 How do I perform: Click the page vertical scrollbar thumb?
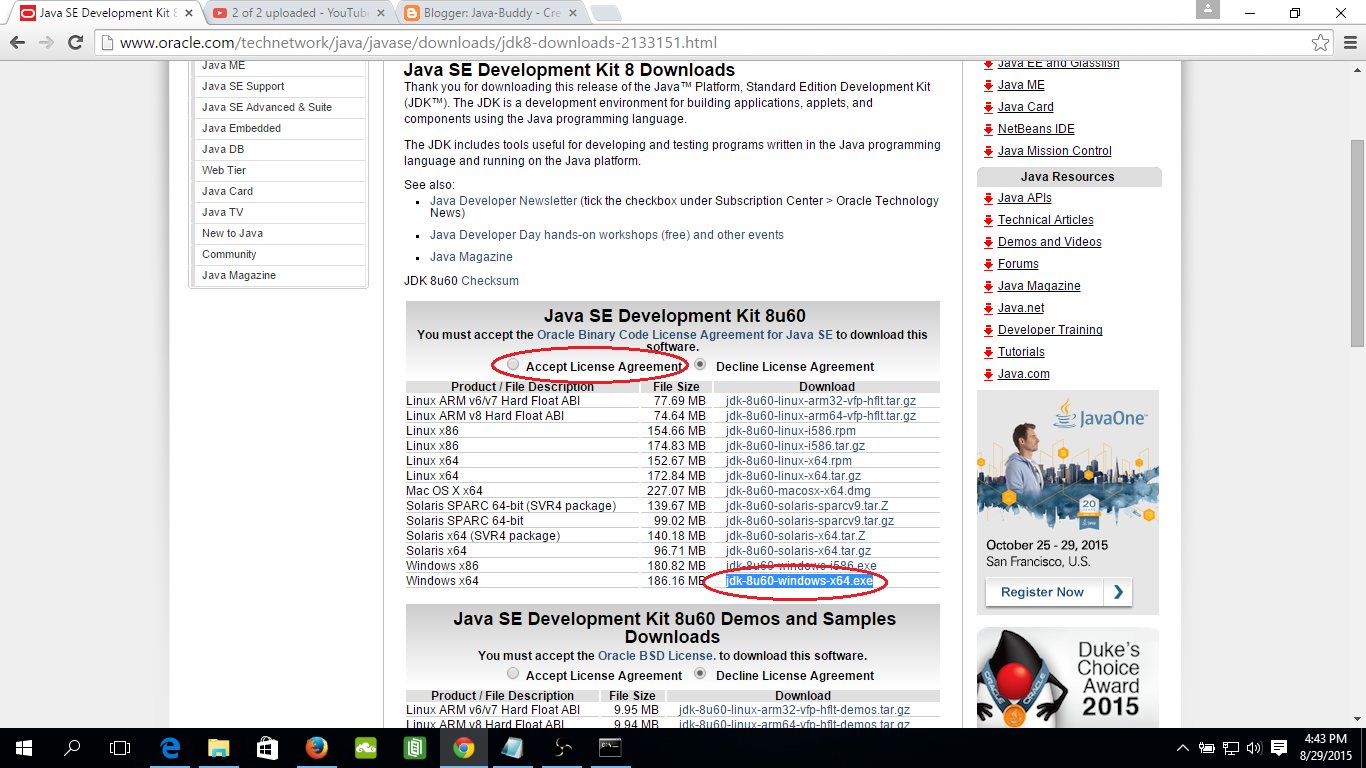coord(1357,243)
